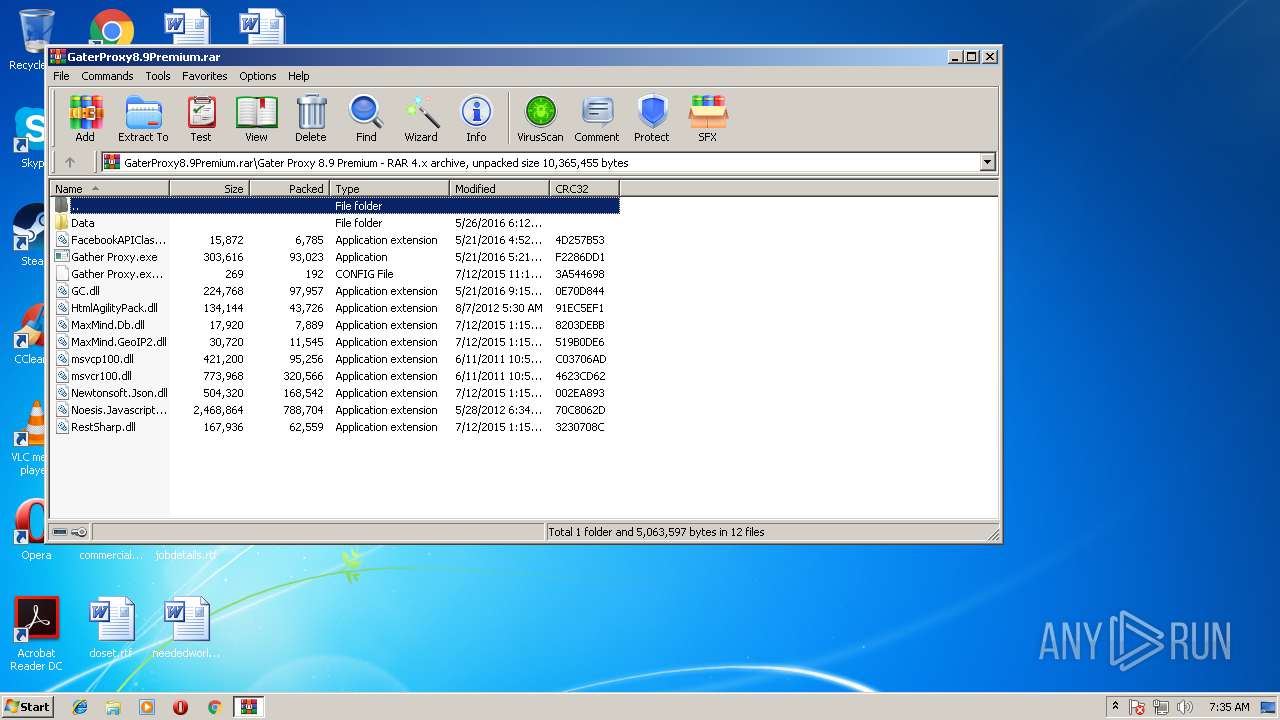1280x720 pixels.
Task: Sort by Packed column header
Action: point(290,188)
